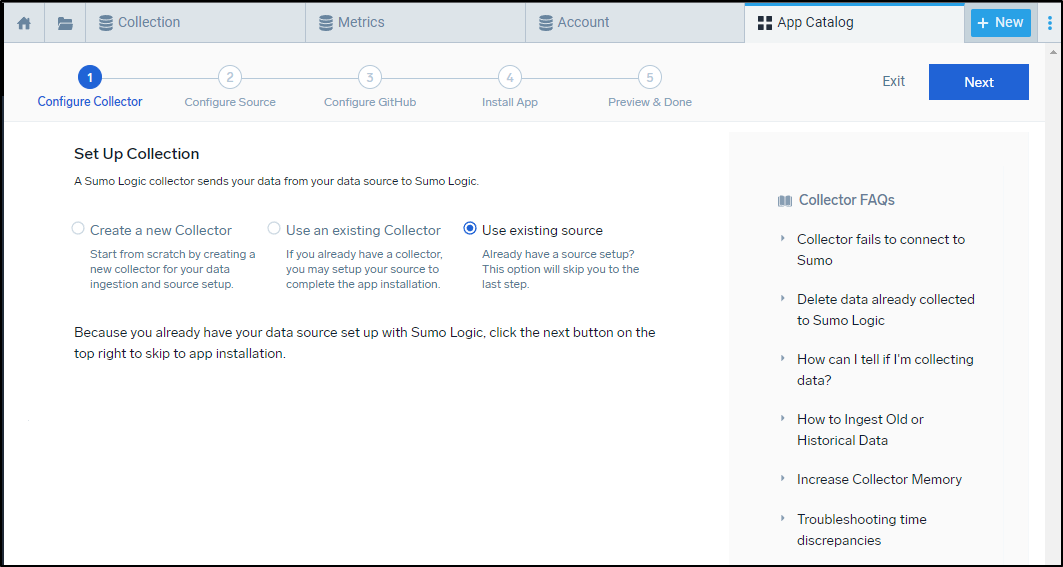Select Use existing source radio button
The width and height of the screenshot is (1063, 567).
coord(470,229)
